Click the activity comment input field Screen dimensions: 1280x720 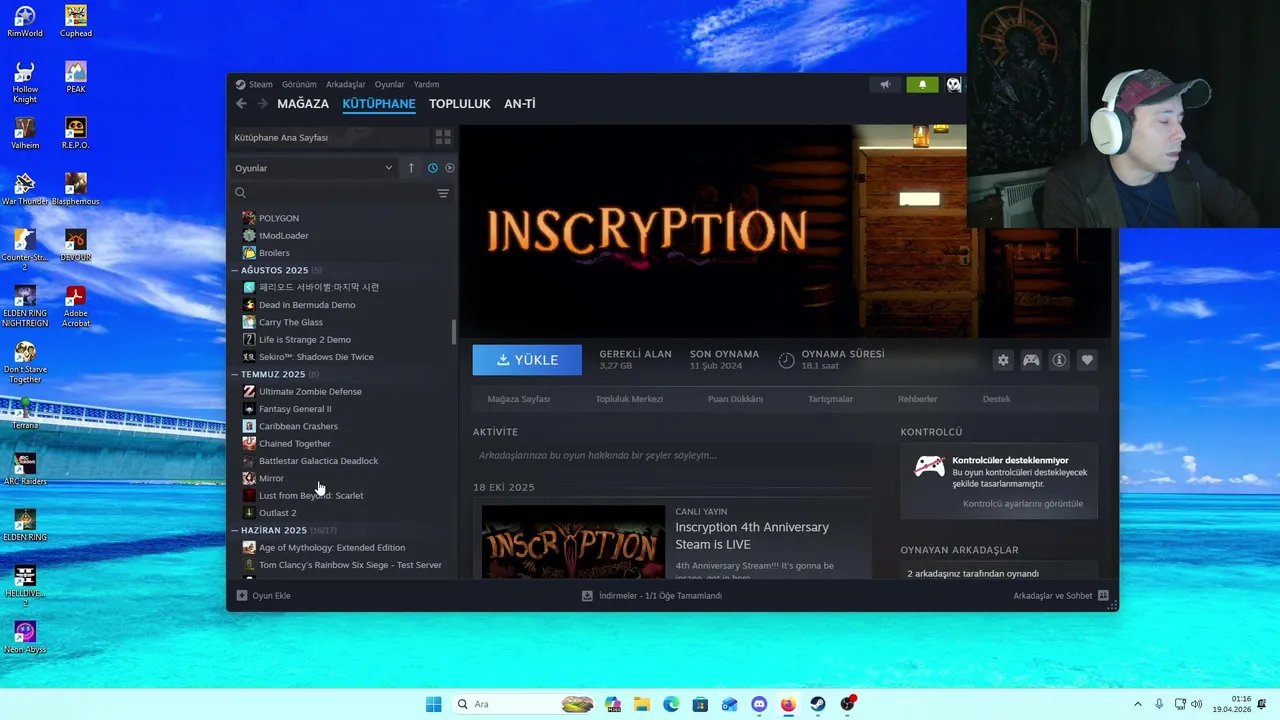click(672, 455)
